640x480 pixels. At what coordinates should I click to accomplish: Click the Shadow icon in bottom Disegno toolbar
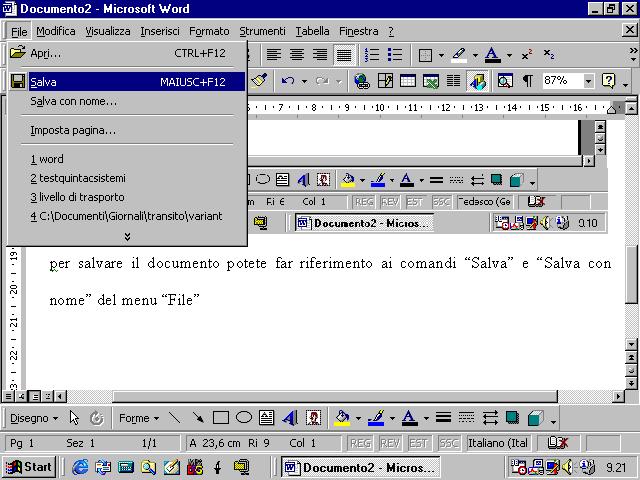tap(512, 418)
